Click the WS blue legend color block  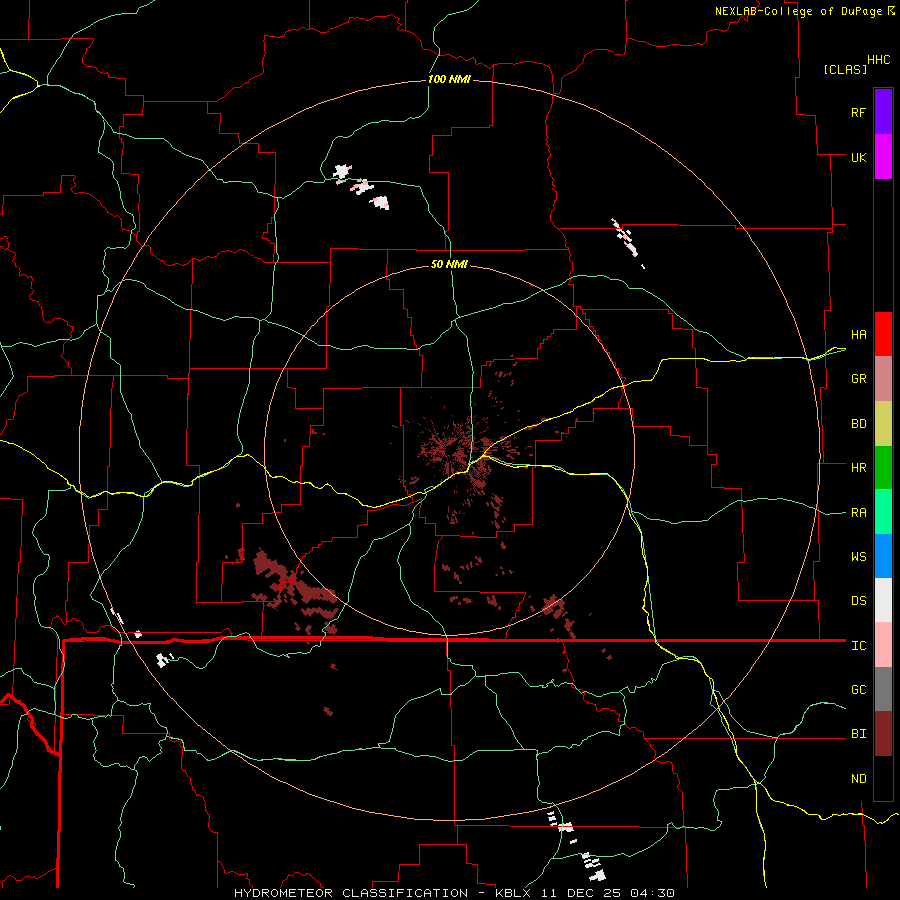(883, 556)
